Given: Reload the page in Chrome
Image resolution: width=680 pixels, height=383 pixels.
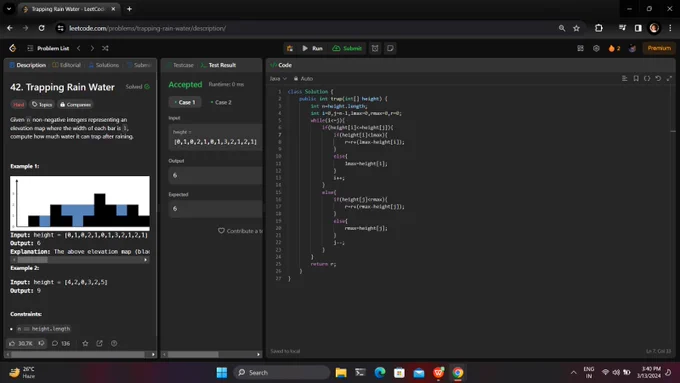Looking at the screenshot, I should (x=41, y=28).
